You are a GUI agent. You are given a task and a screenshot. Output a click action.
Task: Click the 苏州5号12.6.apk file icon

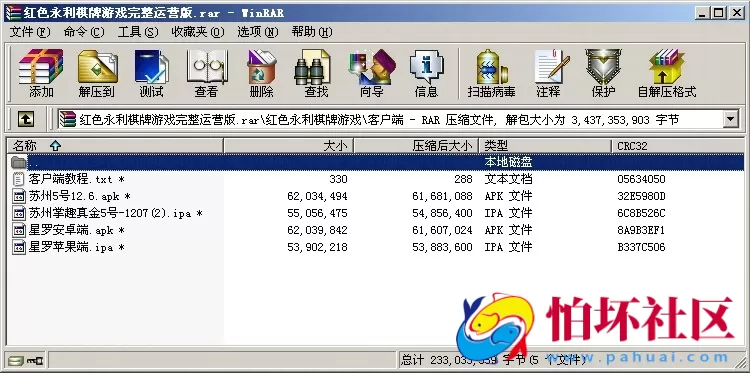19,196
